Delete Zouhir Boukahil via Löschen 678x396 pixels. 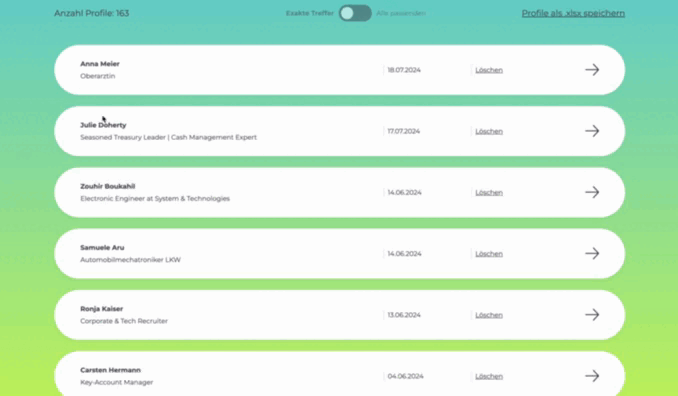pos(489,193)
